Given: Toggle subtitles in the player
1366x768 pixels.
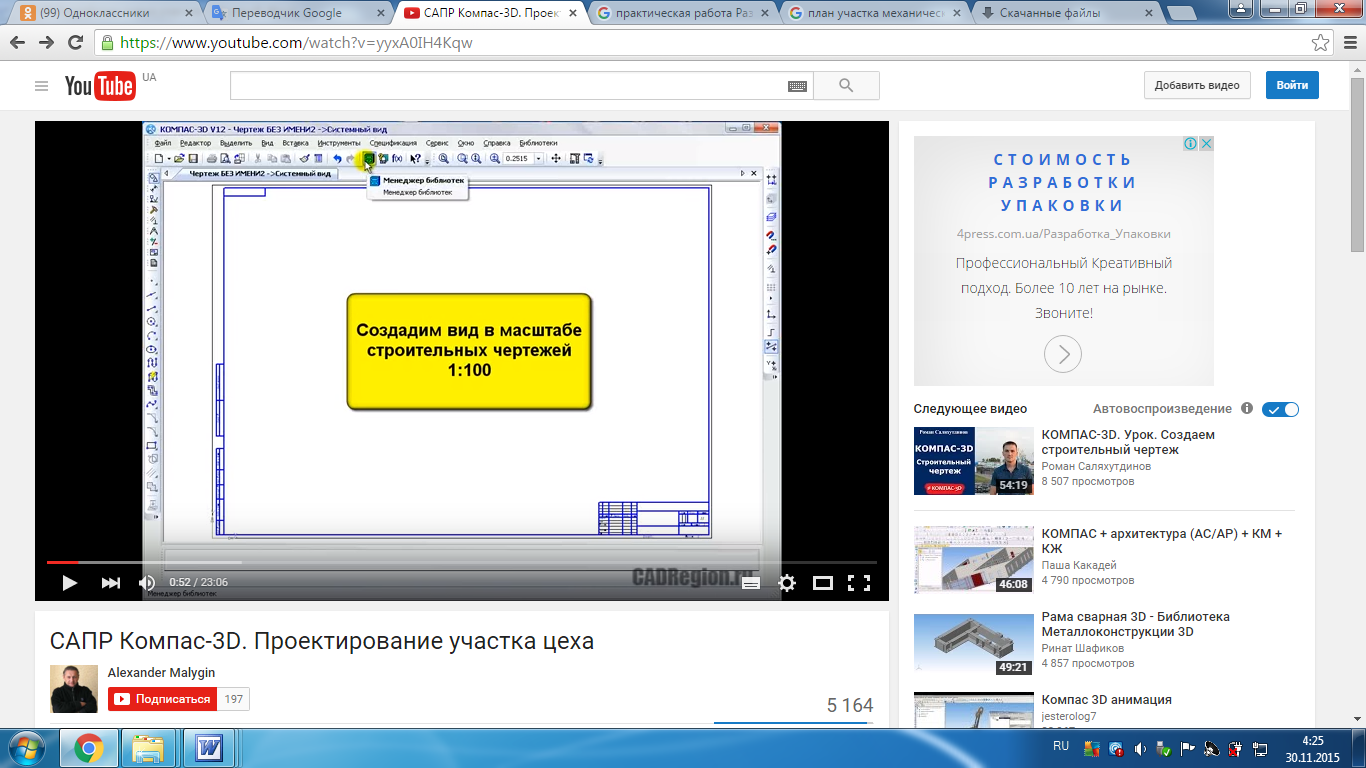Looking at the screenshot, I should coord(752,582).
